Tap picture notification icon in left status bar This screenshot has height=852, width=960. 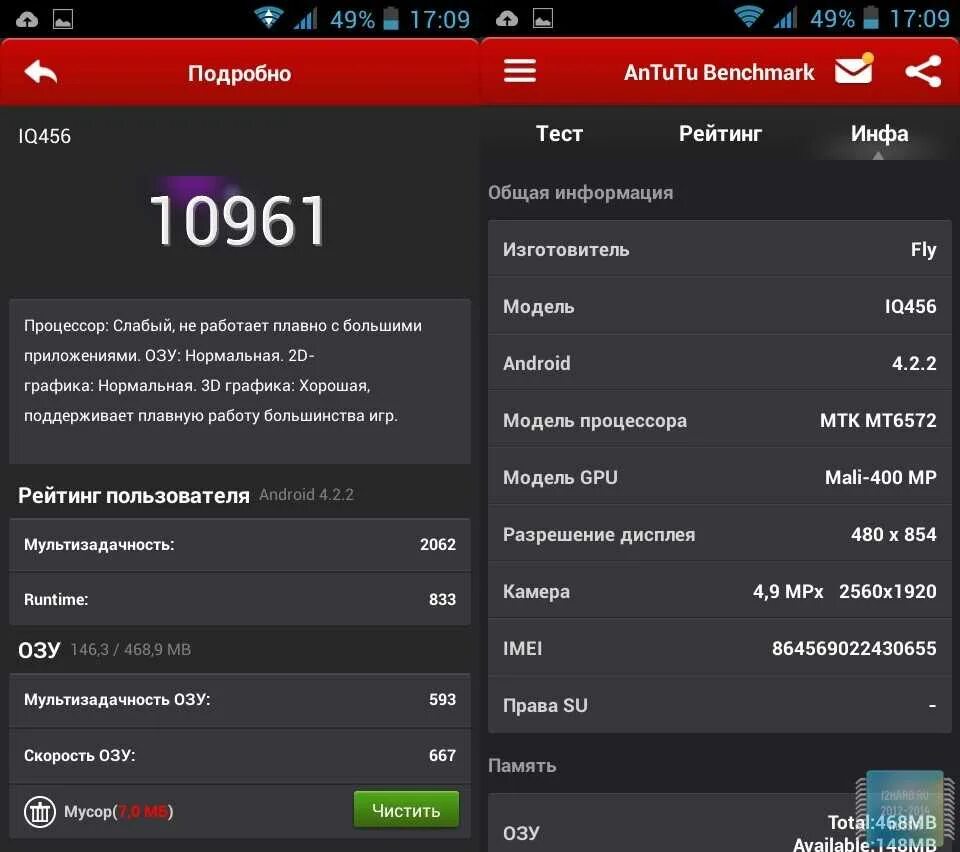coord(63,20)
